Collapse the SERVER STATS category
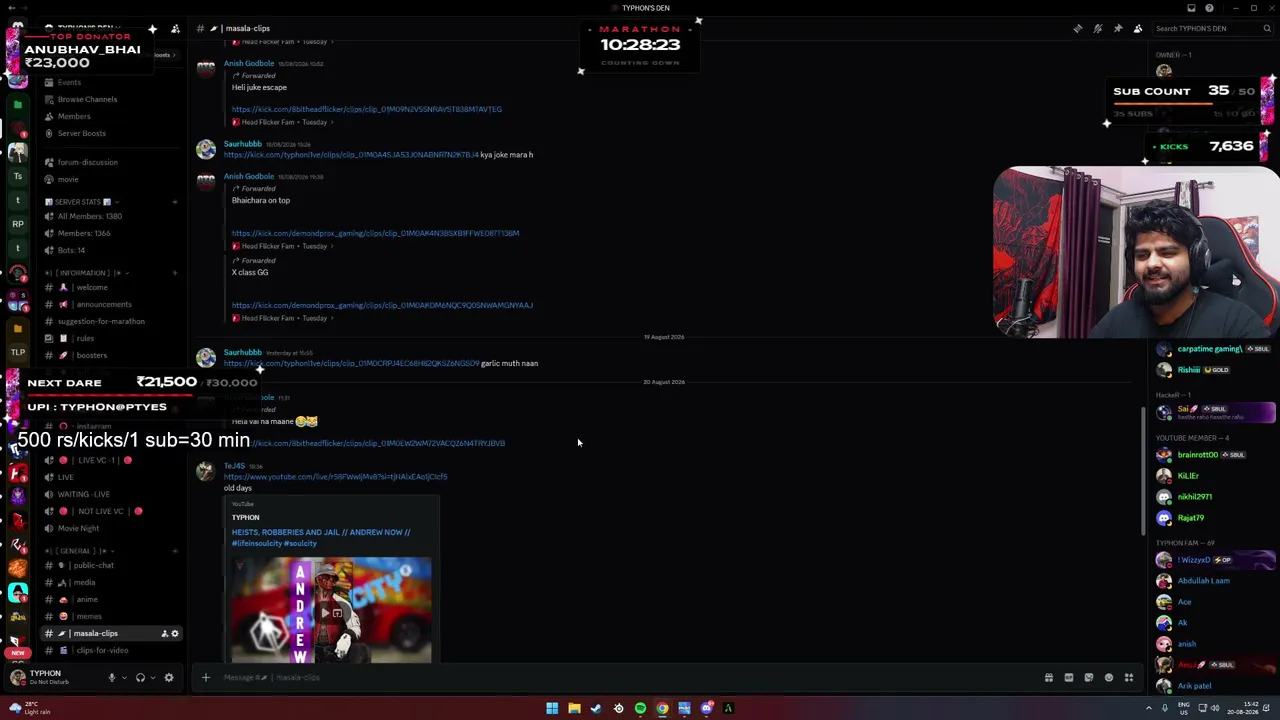Screen dimensions: 1280x720 pos(81,202)
